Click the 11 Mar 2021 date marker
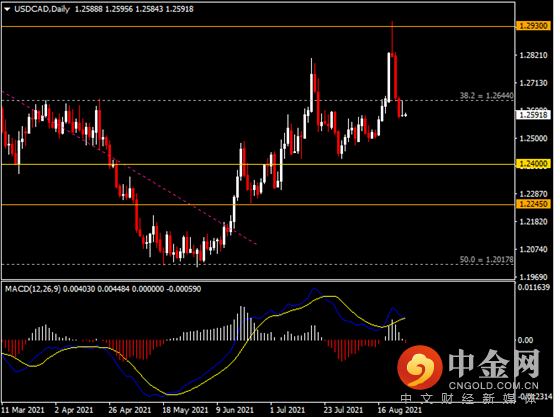This screenshot has height=417, width=554. tap(23, 410)
